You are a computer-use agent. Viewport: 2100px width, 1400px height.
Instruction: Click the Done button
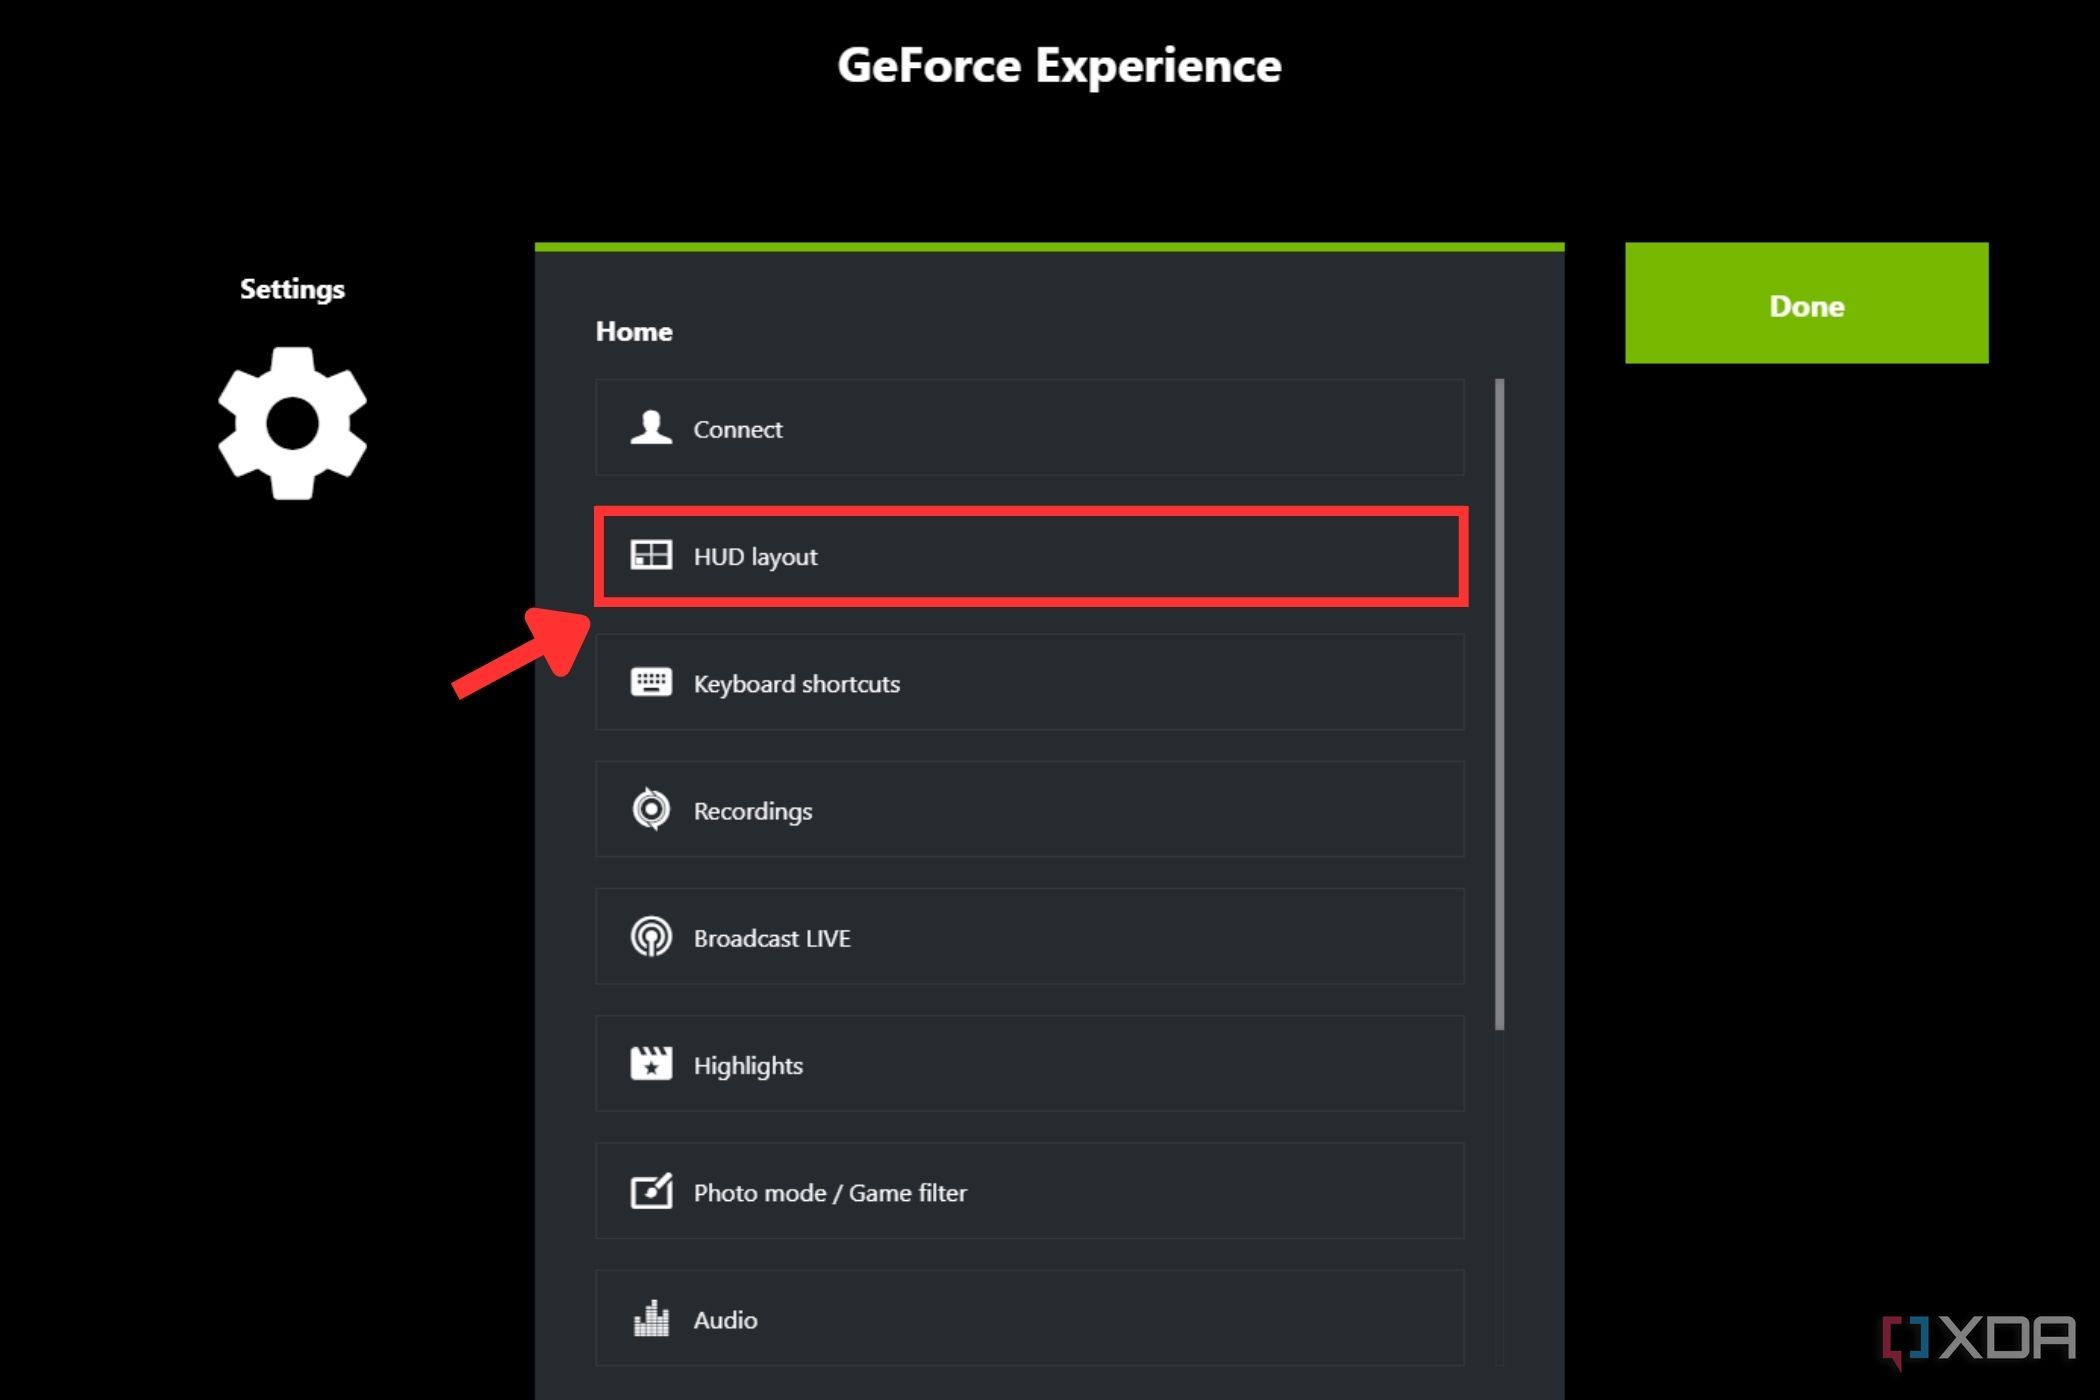(x=1806, y=303)
